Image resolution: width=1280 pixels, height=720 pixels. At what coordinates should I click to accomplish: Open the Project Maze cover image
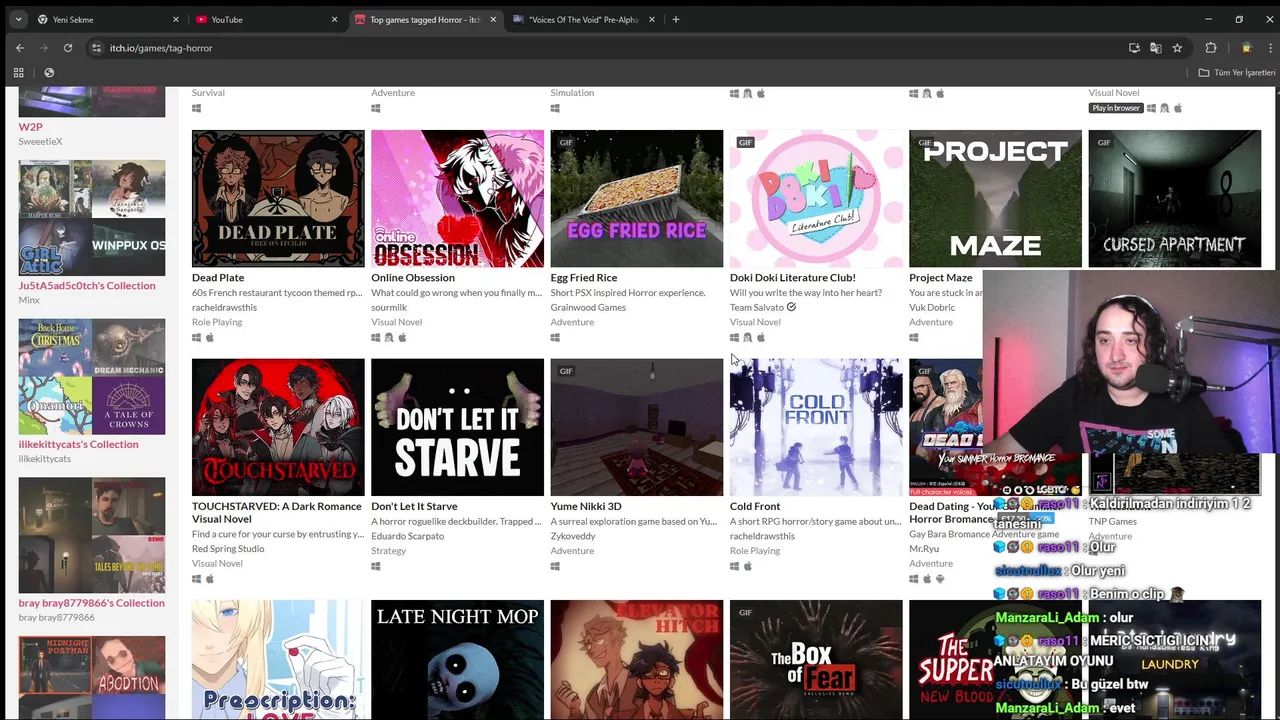tap(995, 198)
